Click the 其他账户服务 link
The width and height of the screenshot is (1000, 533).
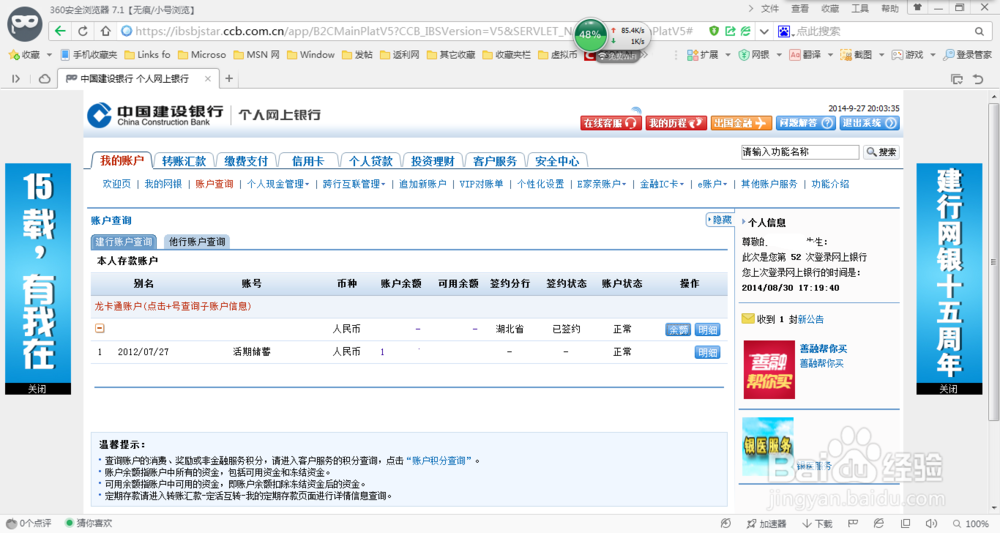tap(769, 184)
